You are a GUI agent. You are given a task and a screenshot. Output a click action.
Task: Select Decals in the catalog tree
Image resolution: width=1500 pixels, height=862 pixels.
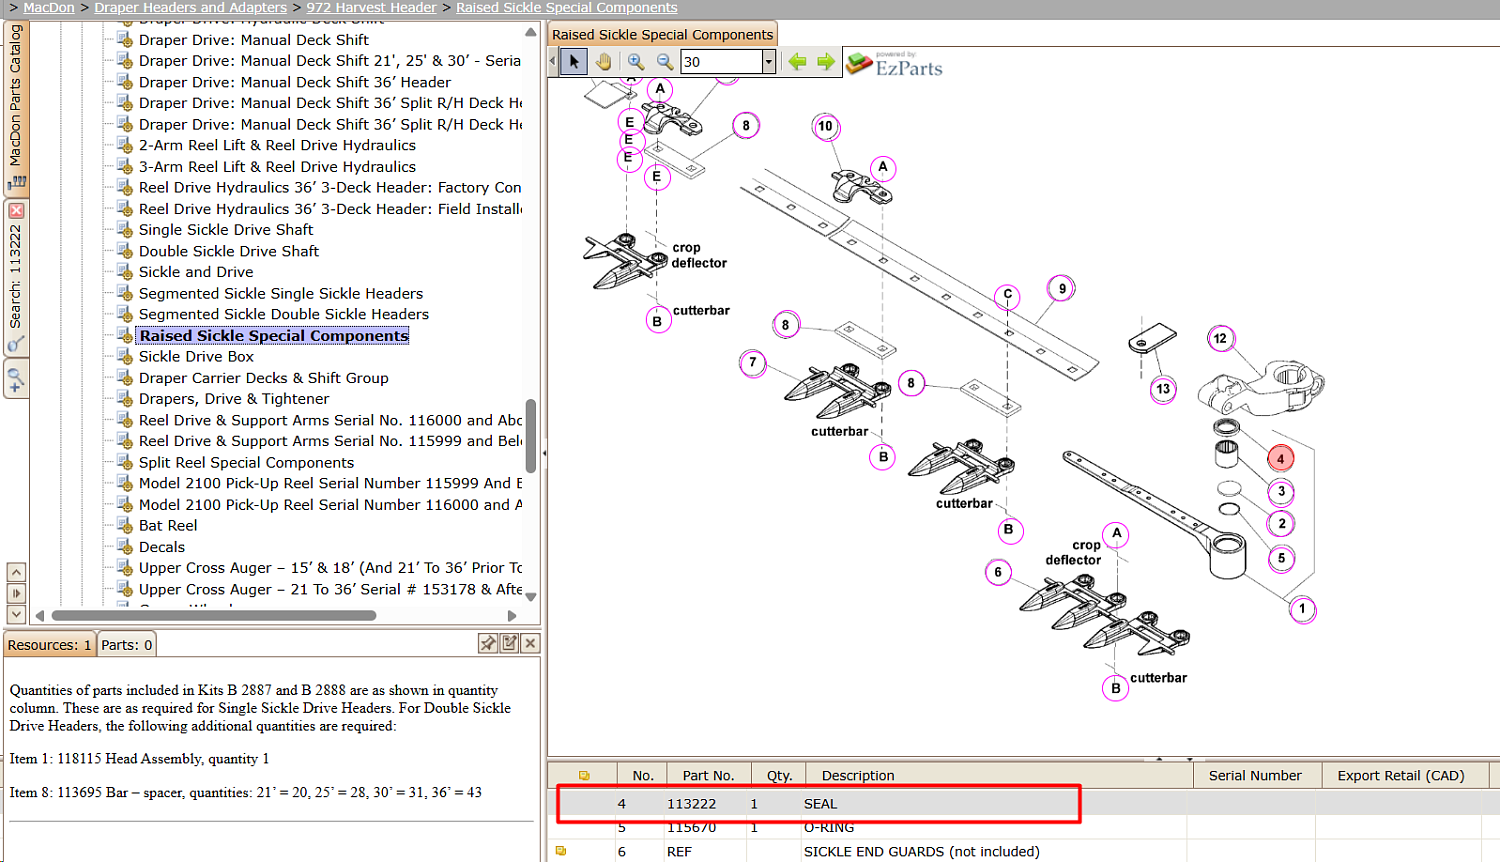pos(162,547)
